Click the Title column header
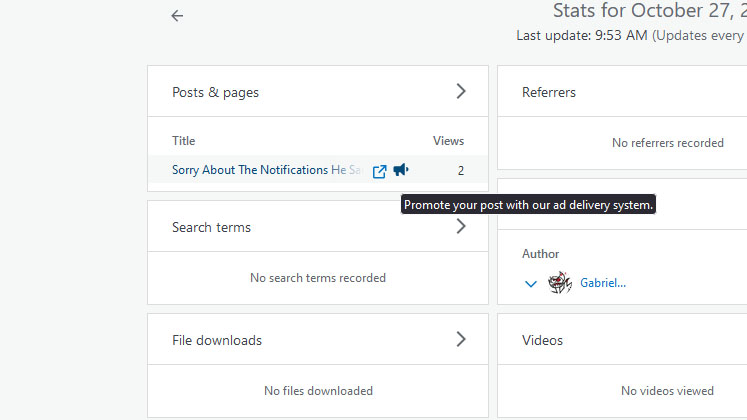The image size is (747, 420). (184, 141)
